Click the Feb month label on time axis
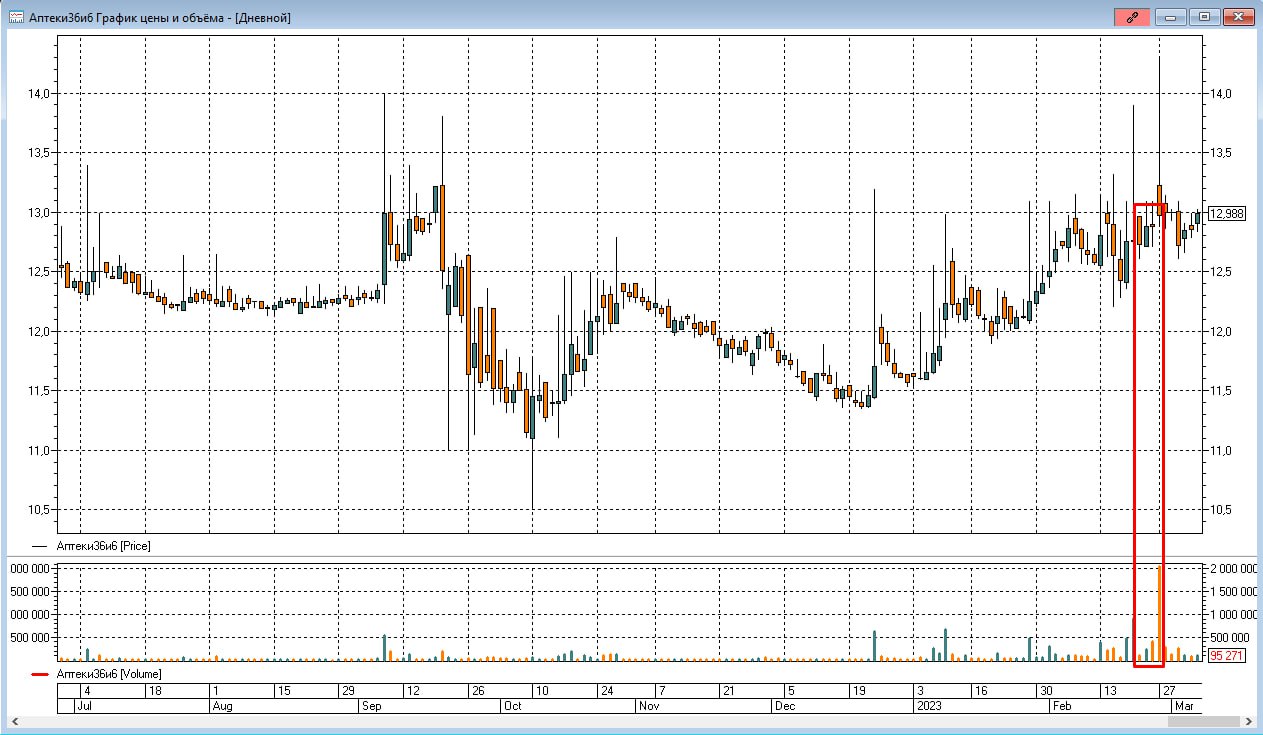Viewport: 1263px width, 735px height. [1060, 705]
